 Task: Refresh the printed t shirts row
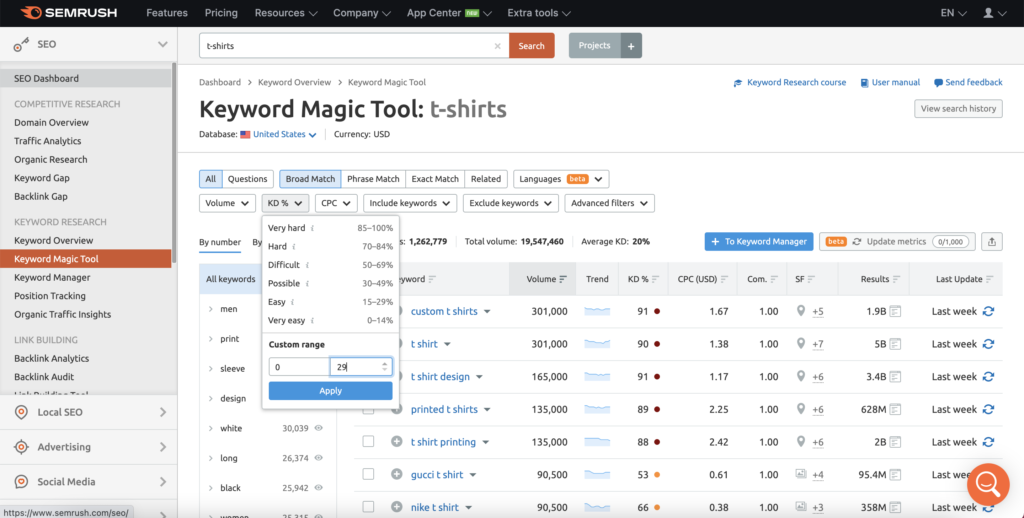(x=988, y=410)
